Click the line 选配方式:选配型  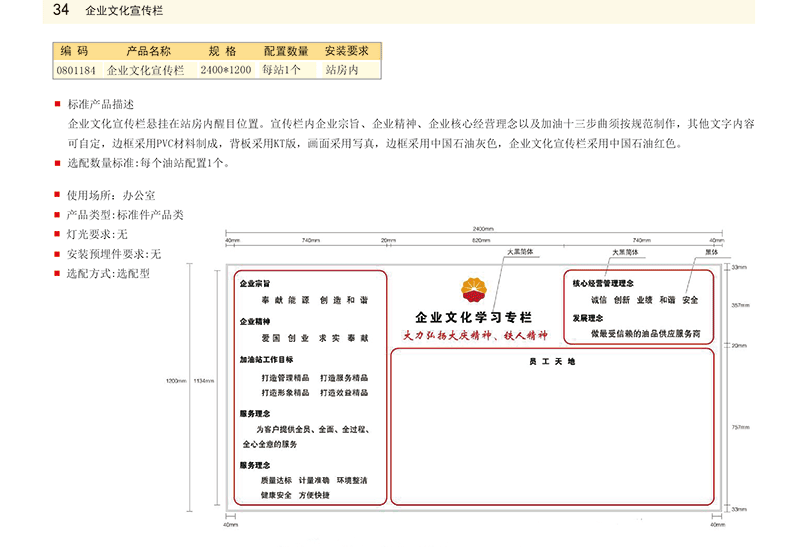pos(108,274)
